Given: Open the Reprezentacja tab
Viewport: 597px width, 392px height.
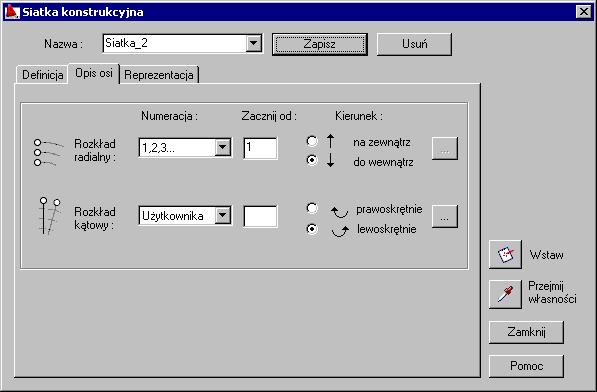Looking at the screenshot, I should tap(159, 75).
